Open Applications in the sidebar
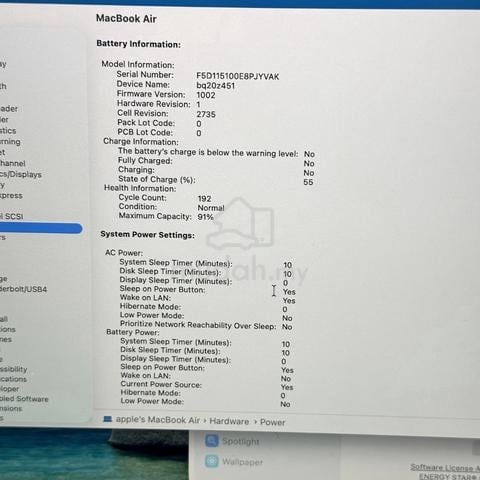 (13, 379)
